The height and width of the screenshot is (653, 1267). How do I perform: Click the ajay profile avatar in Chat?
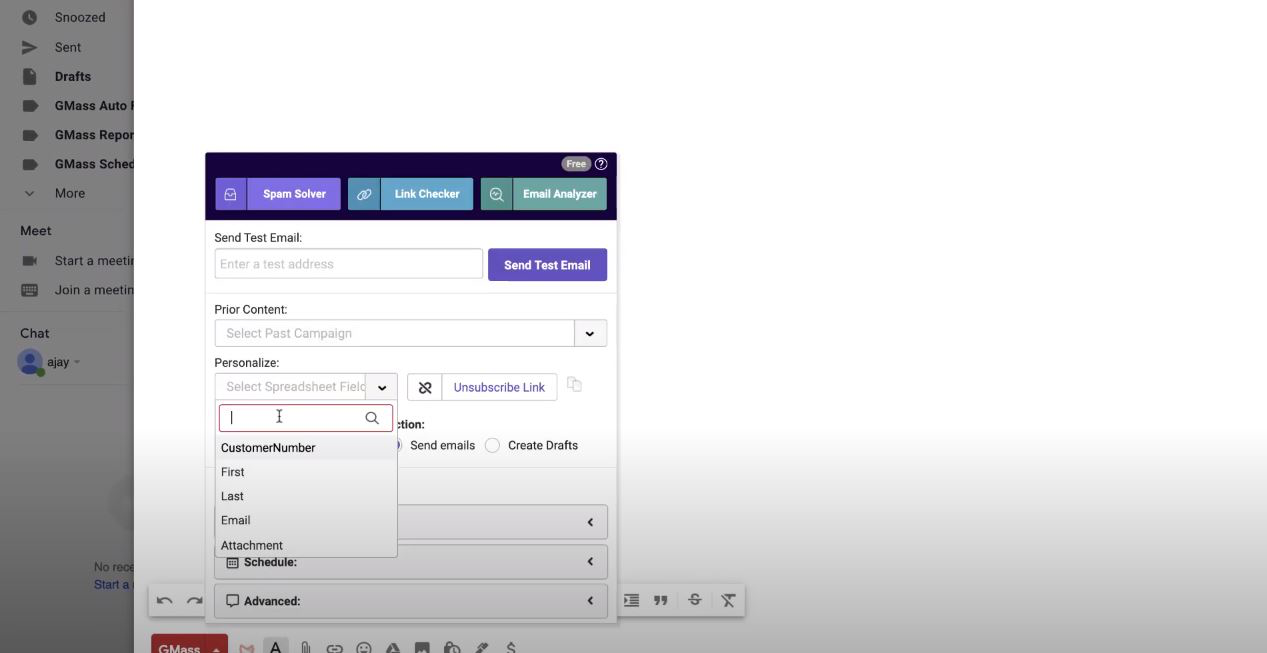30,362
